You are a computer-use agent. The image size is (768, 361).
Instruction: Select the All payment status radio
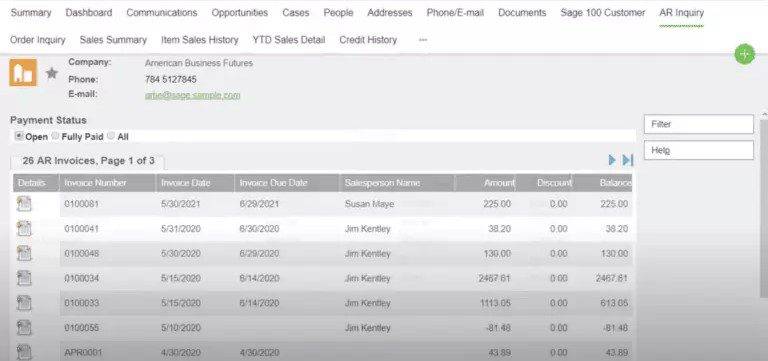pos(111,136)
